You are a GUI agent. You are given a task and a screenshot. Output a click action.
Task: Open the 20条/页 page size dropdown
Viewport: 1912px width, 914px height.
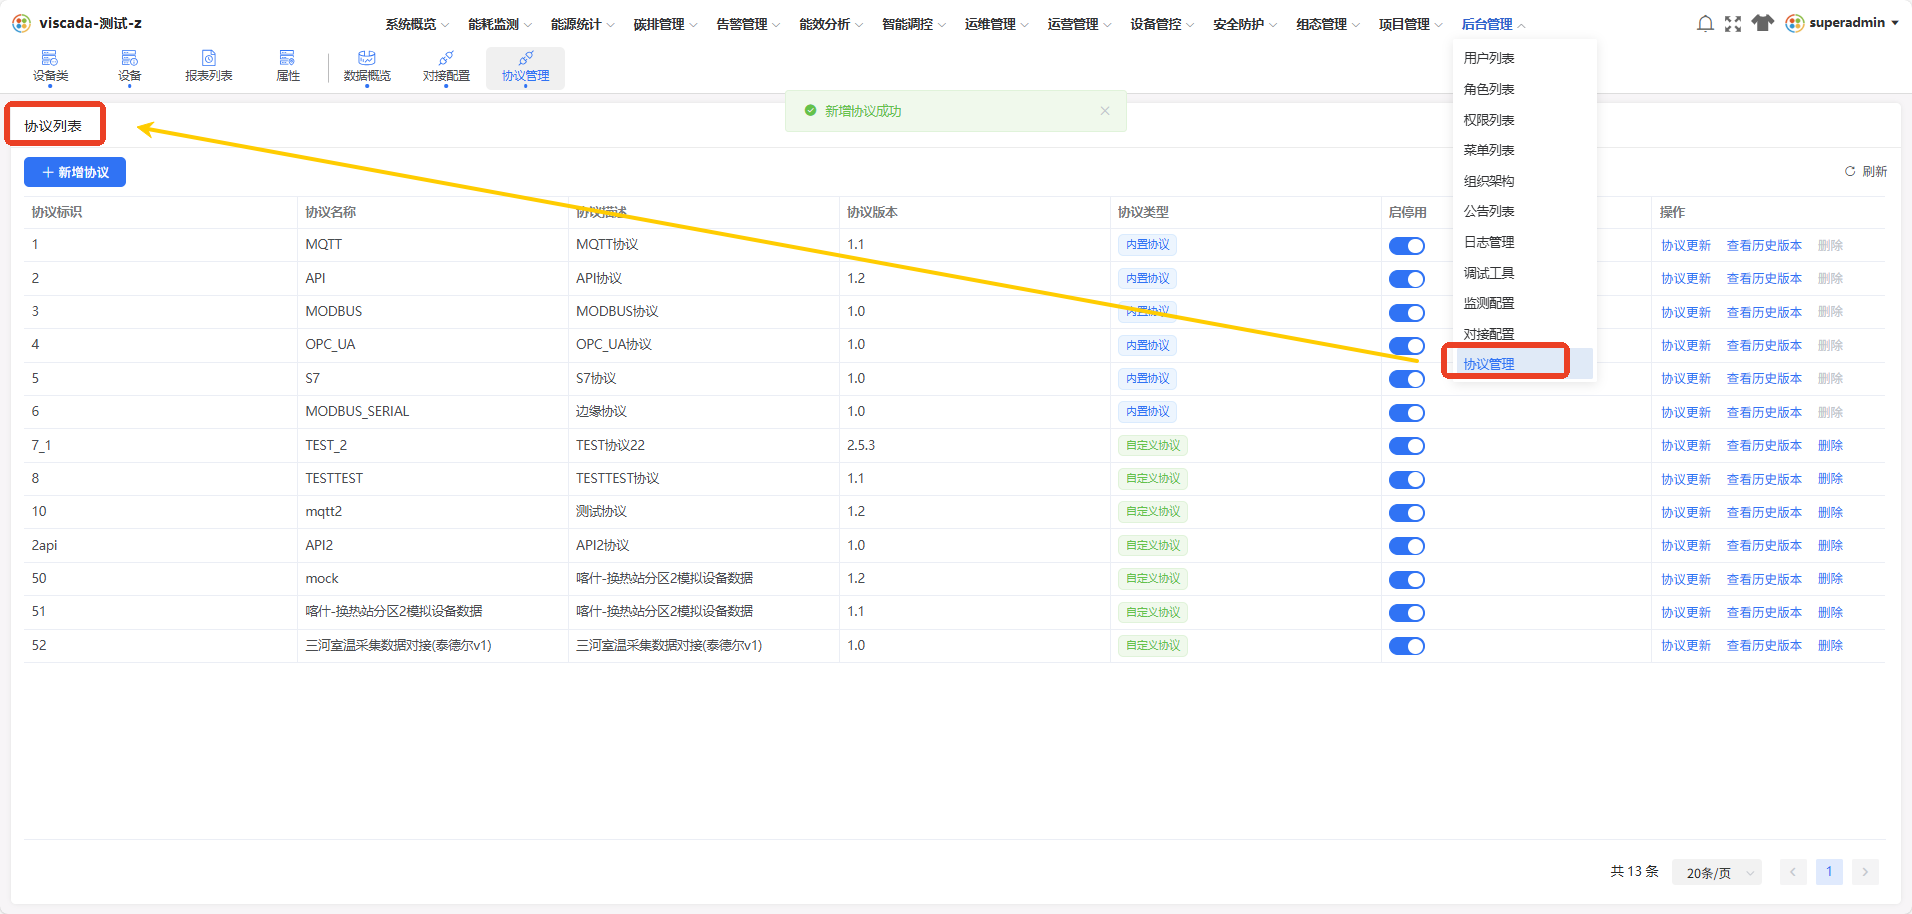click(x=1717, y=873)
